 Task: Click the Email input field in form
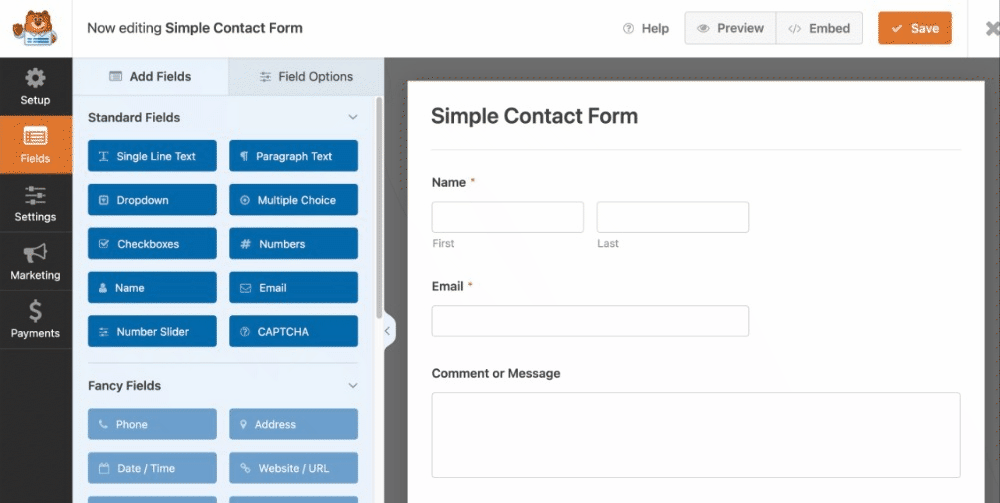[590, 321]
